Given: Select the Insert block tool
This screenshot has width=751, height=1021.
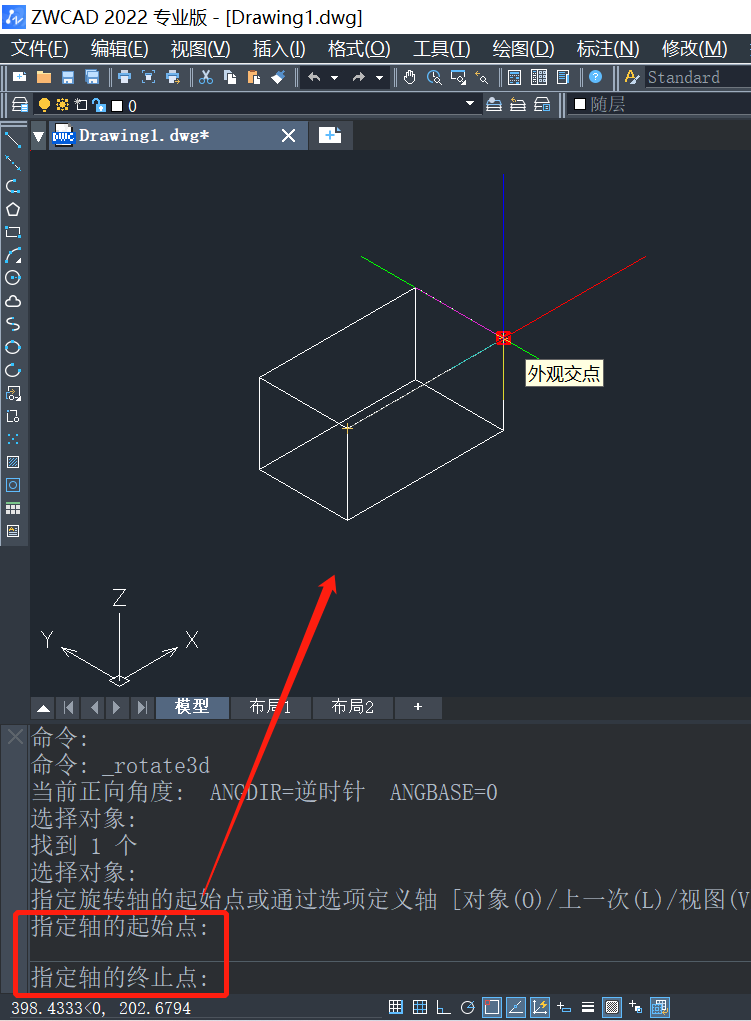Looking at the screenshot, I should tap(13, 393).
